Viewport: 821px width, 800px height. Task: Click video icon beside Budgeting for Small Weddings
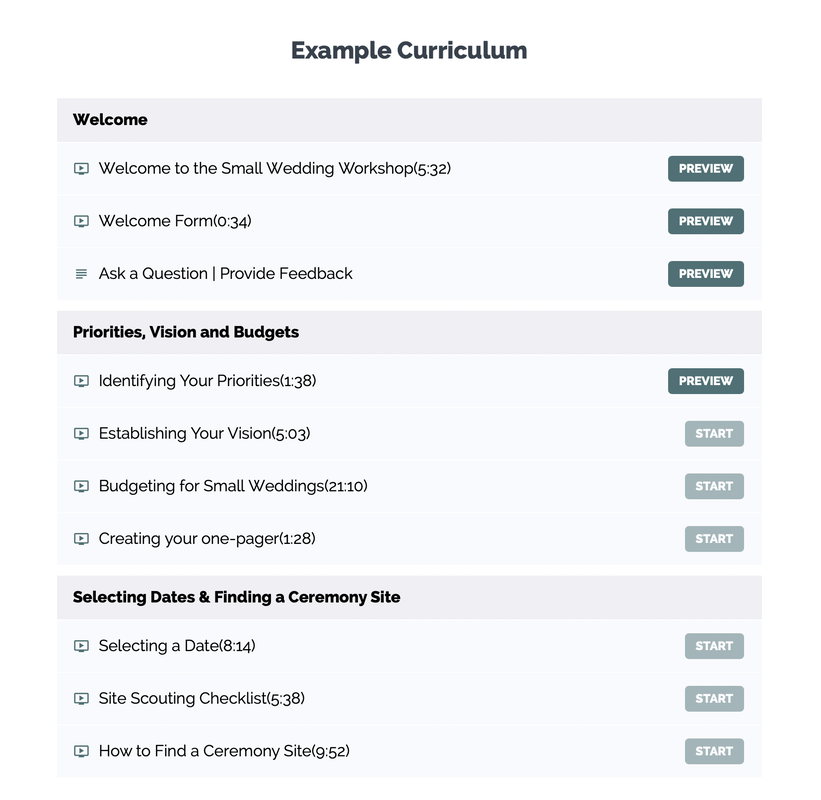(x=81, y=487)
